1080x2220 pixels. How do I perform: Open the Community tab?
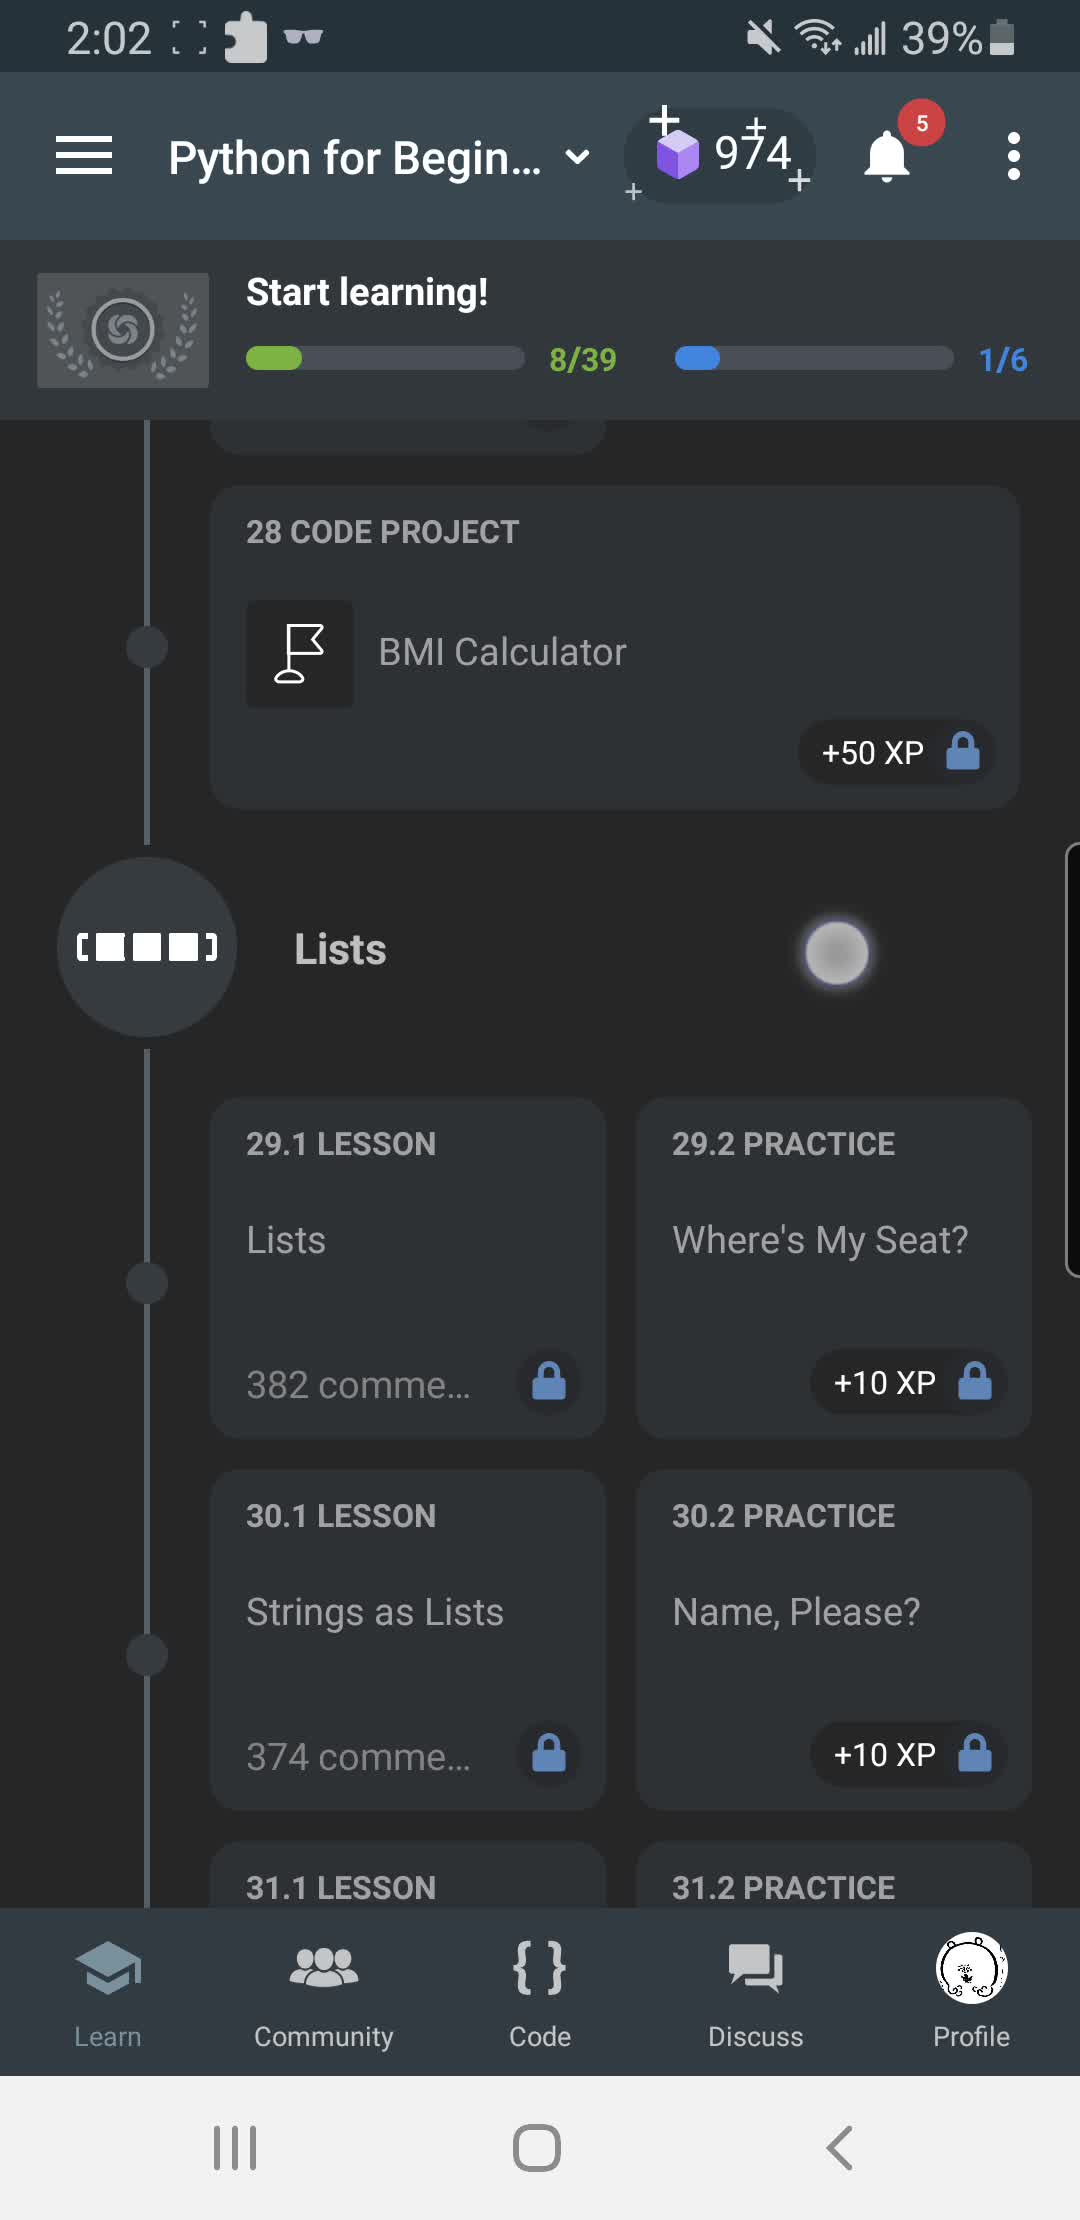tap(323, 1991)
